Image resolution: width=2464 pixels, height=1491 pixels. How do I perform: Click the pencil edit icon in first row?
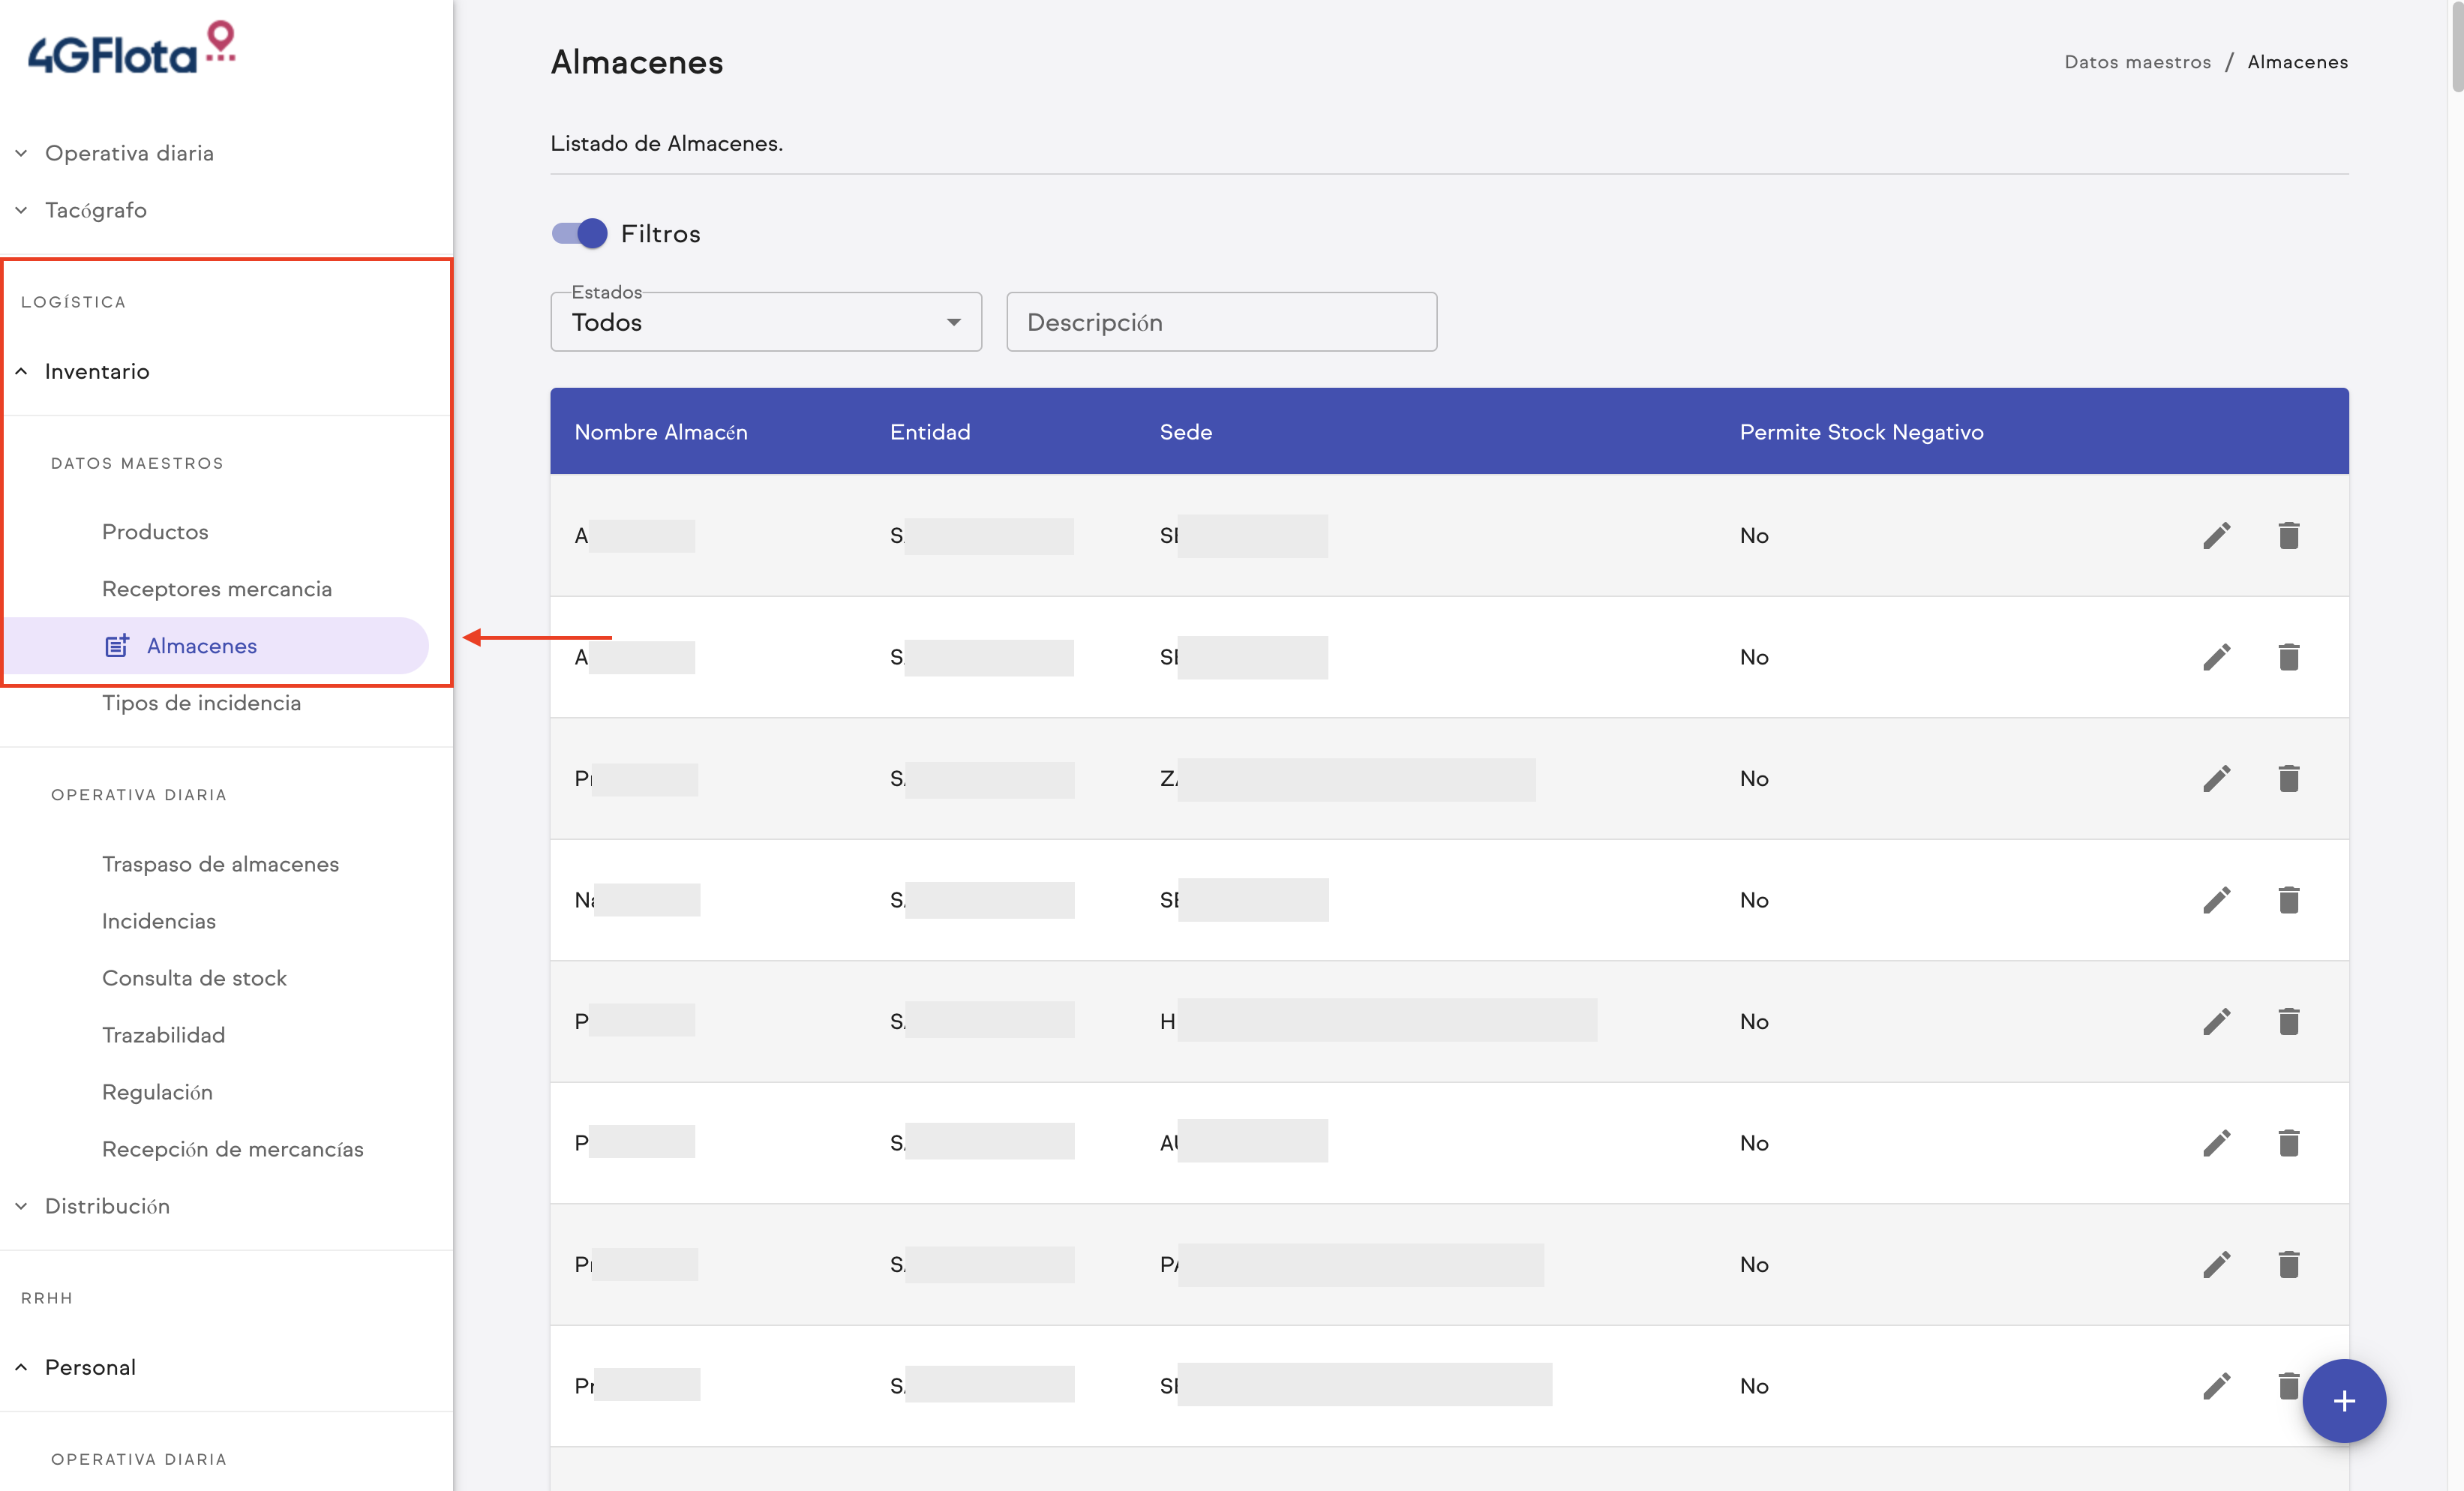(x=2216, y=535)
